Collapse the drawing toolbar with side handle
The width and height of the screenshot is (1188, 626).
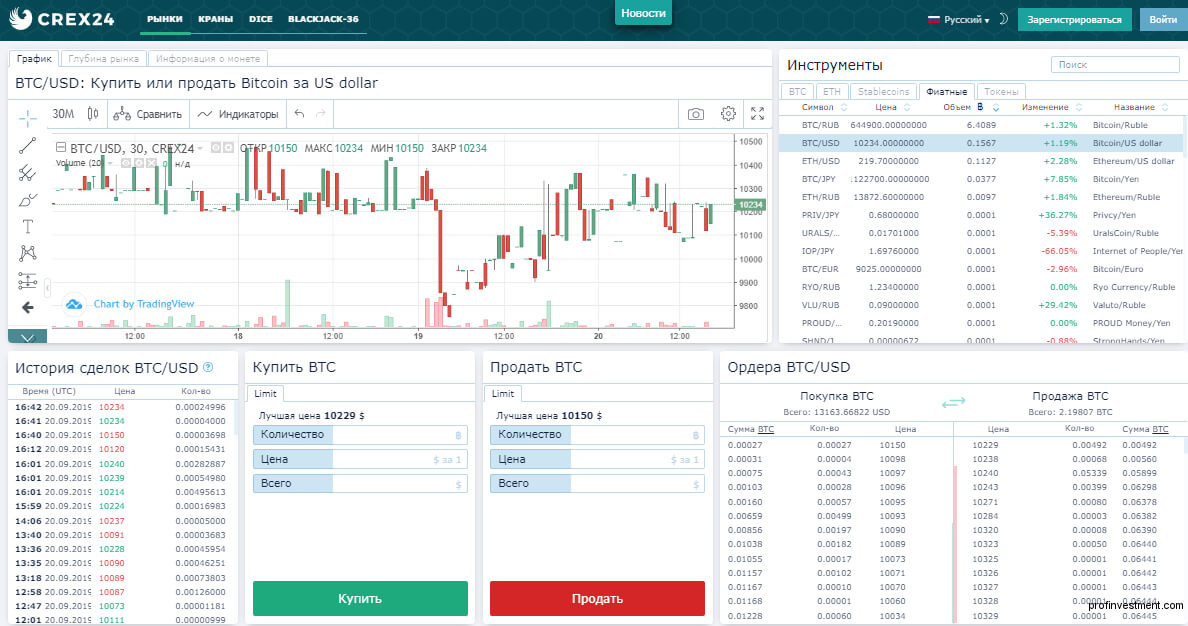click(48, 287)
